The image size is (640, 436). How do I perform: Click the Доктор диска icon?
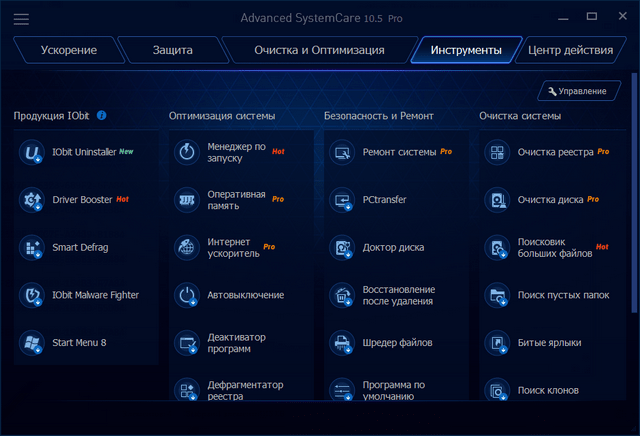[x=343, y=247]
